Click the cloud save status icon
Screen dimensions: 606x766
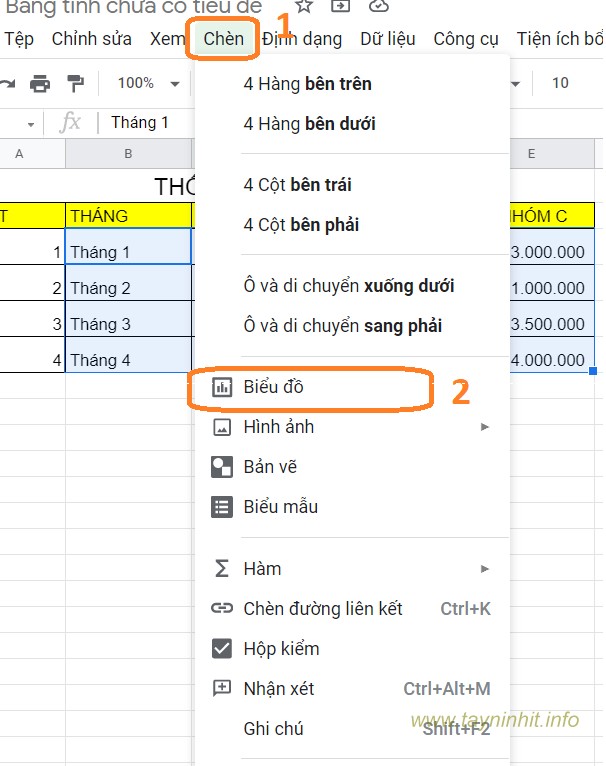click(378, 6)
